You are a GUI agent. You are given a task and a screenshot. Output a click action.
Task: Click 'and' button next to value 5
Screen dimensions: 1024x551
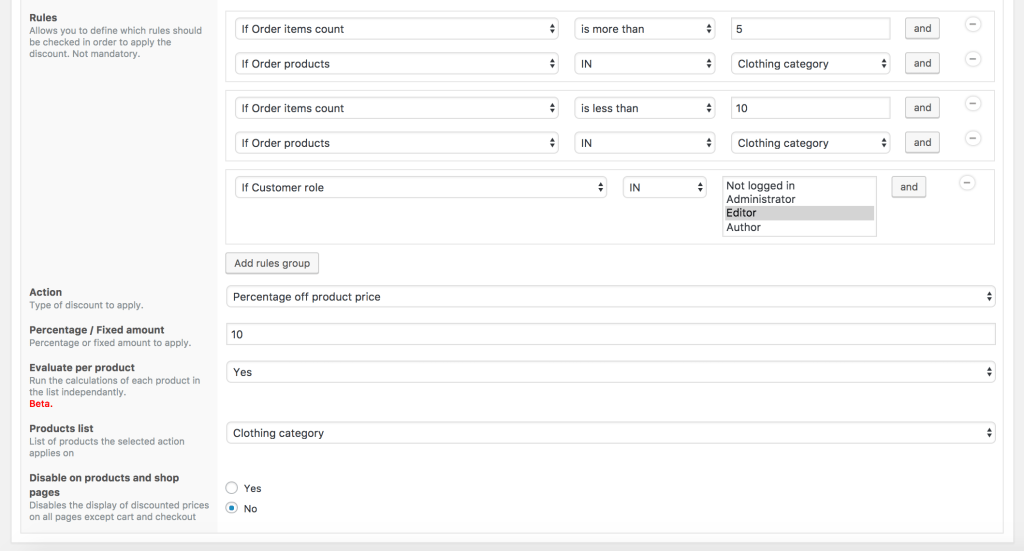point(922,29)
